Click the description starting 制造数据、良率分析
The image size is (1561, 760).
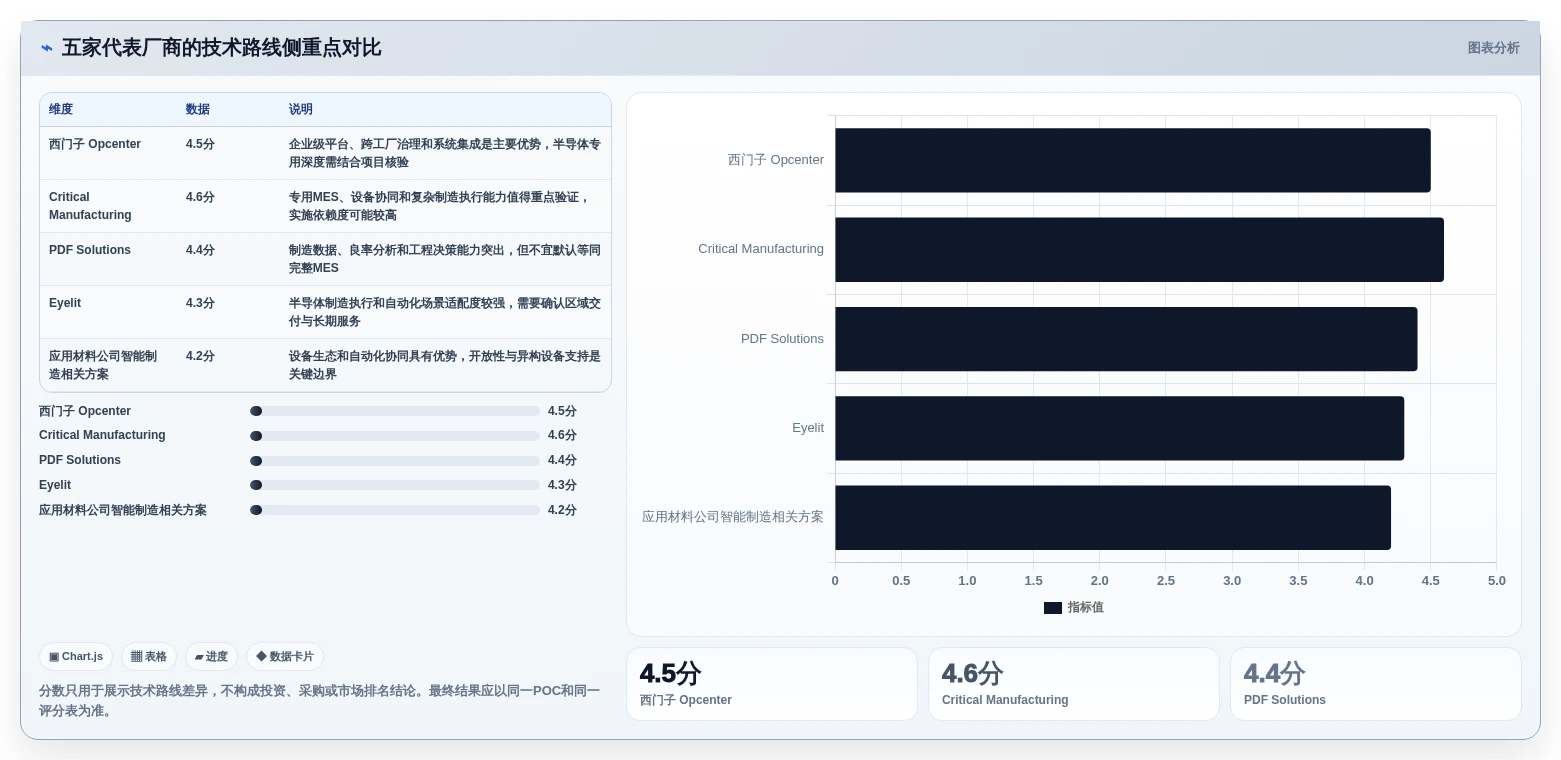[x=445, y=259]
